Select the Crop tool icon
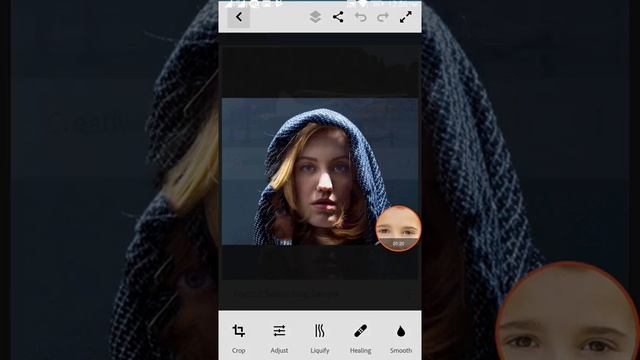640x360 pixels. tap(239, 331)
